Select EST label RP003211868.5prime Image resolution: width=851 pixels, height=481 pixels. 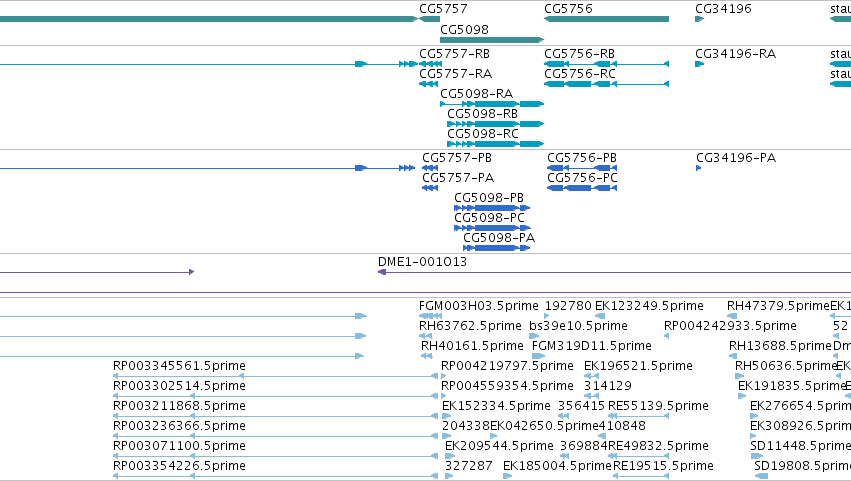179,407
